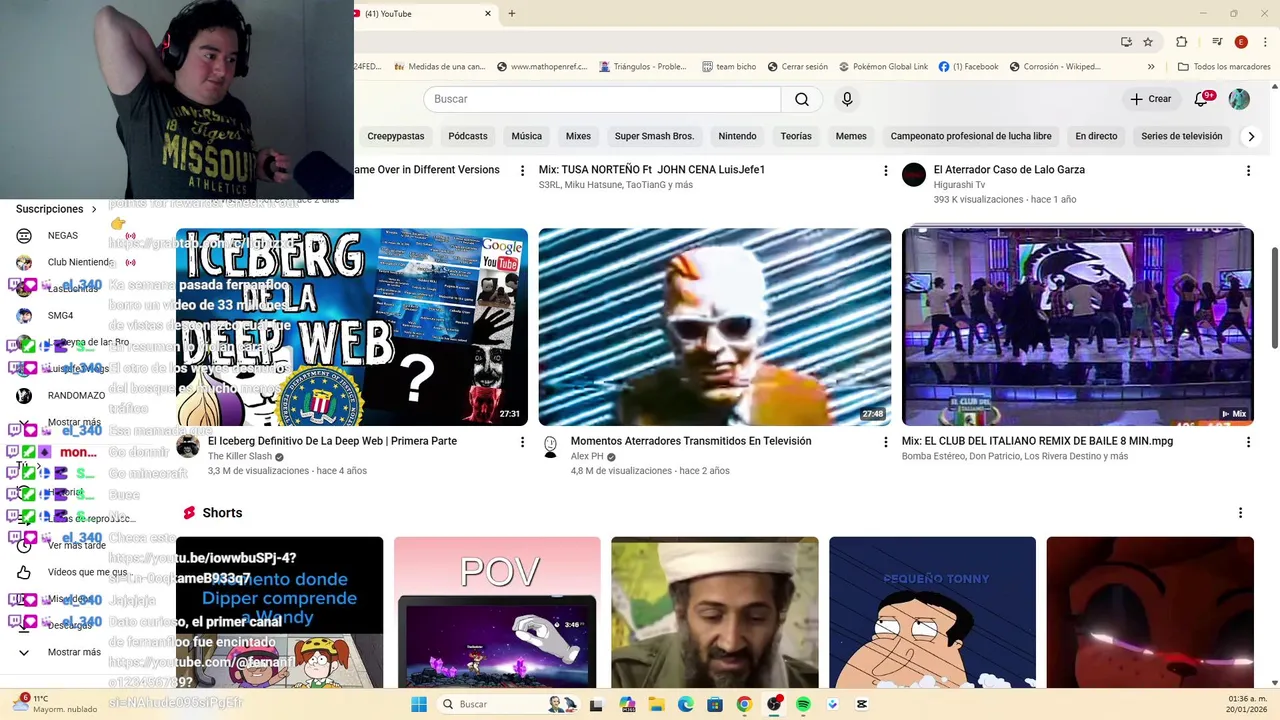Open the Chrome extensions puzzle icon
The image size is (1280, 720).
[1181, 42]
